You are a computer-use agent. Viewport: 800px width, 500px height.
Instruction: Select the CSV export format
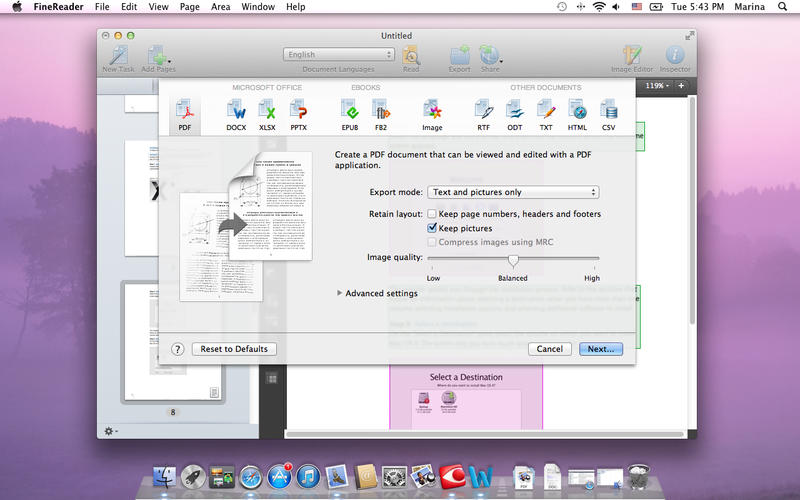click(608, 116)
